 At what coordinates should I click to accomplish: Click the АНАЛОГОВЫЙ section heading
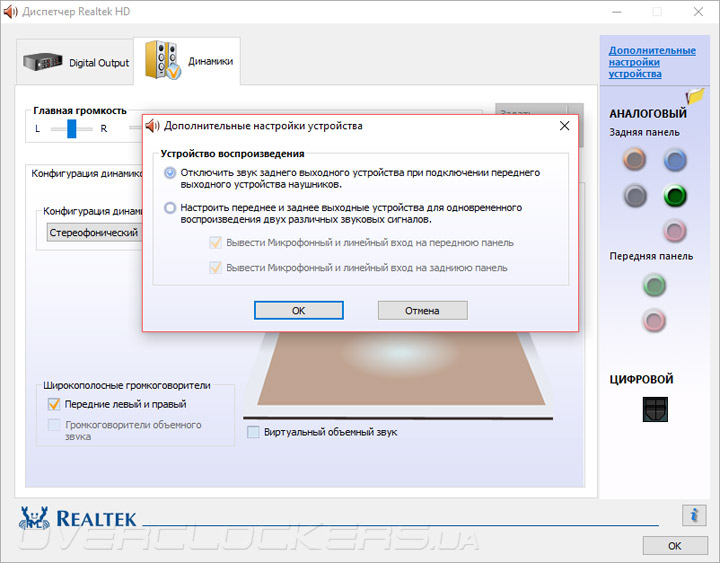[x=648, y=113]
